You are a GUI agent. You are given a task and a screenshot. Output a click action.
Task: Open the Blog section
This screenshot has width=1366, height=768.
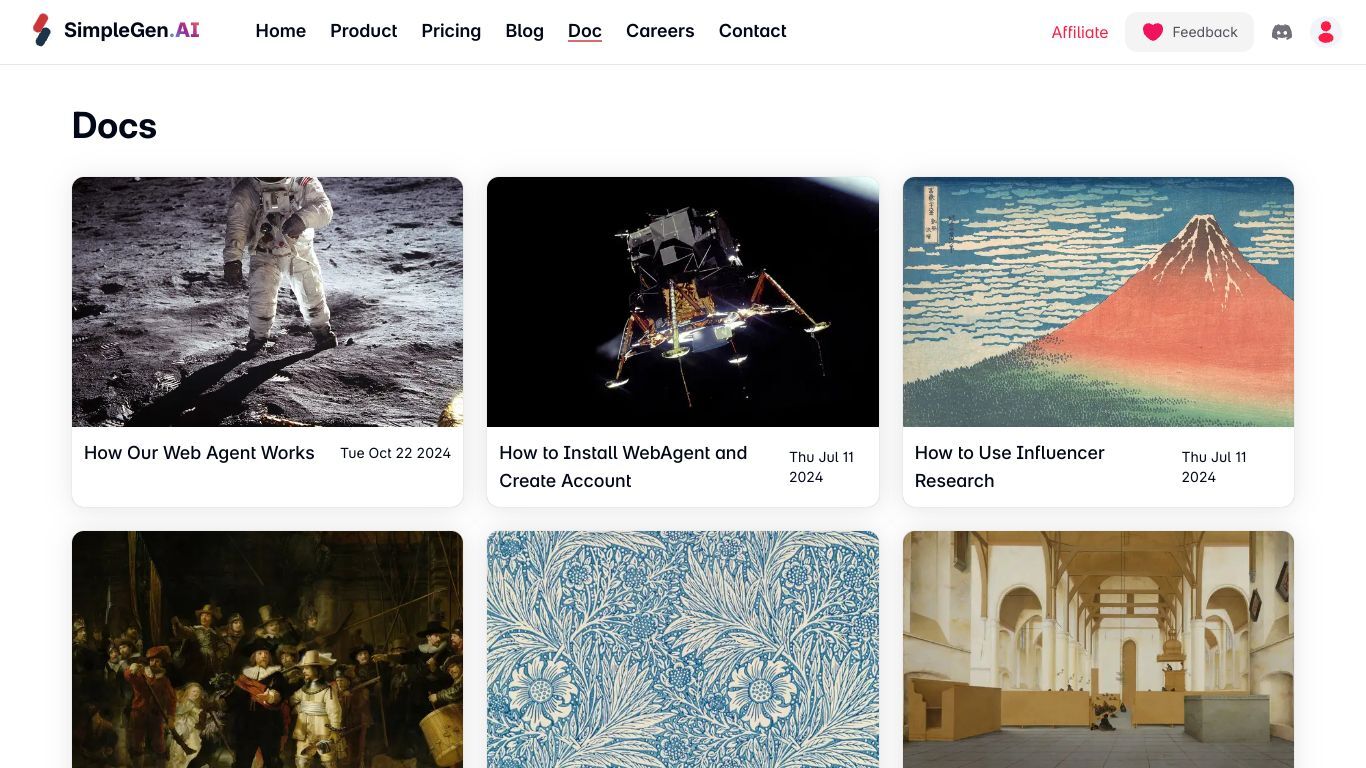(x=525, y=31)
